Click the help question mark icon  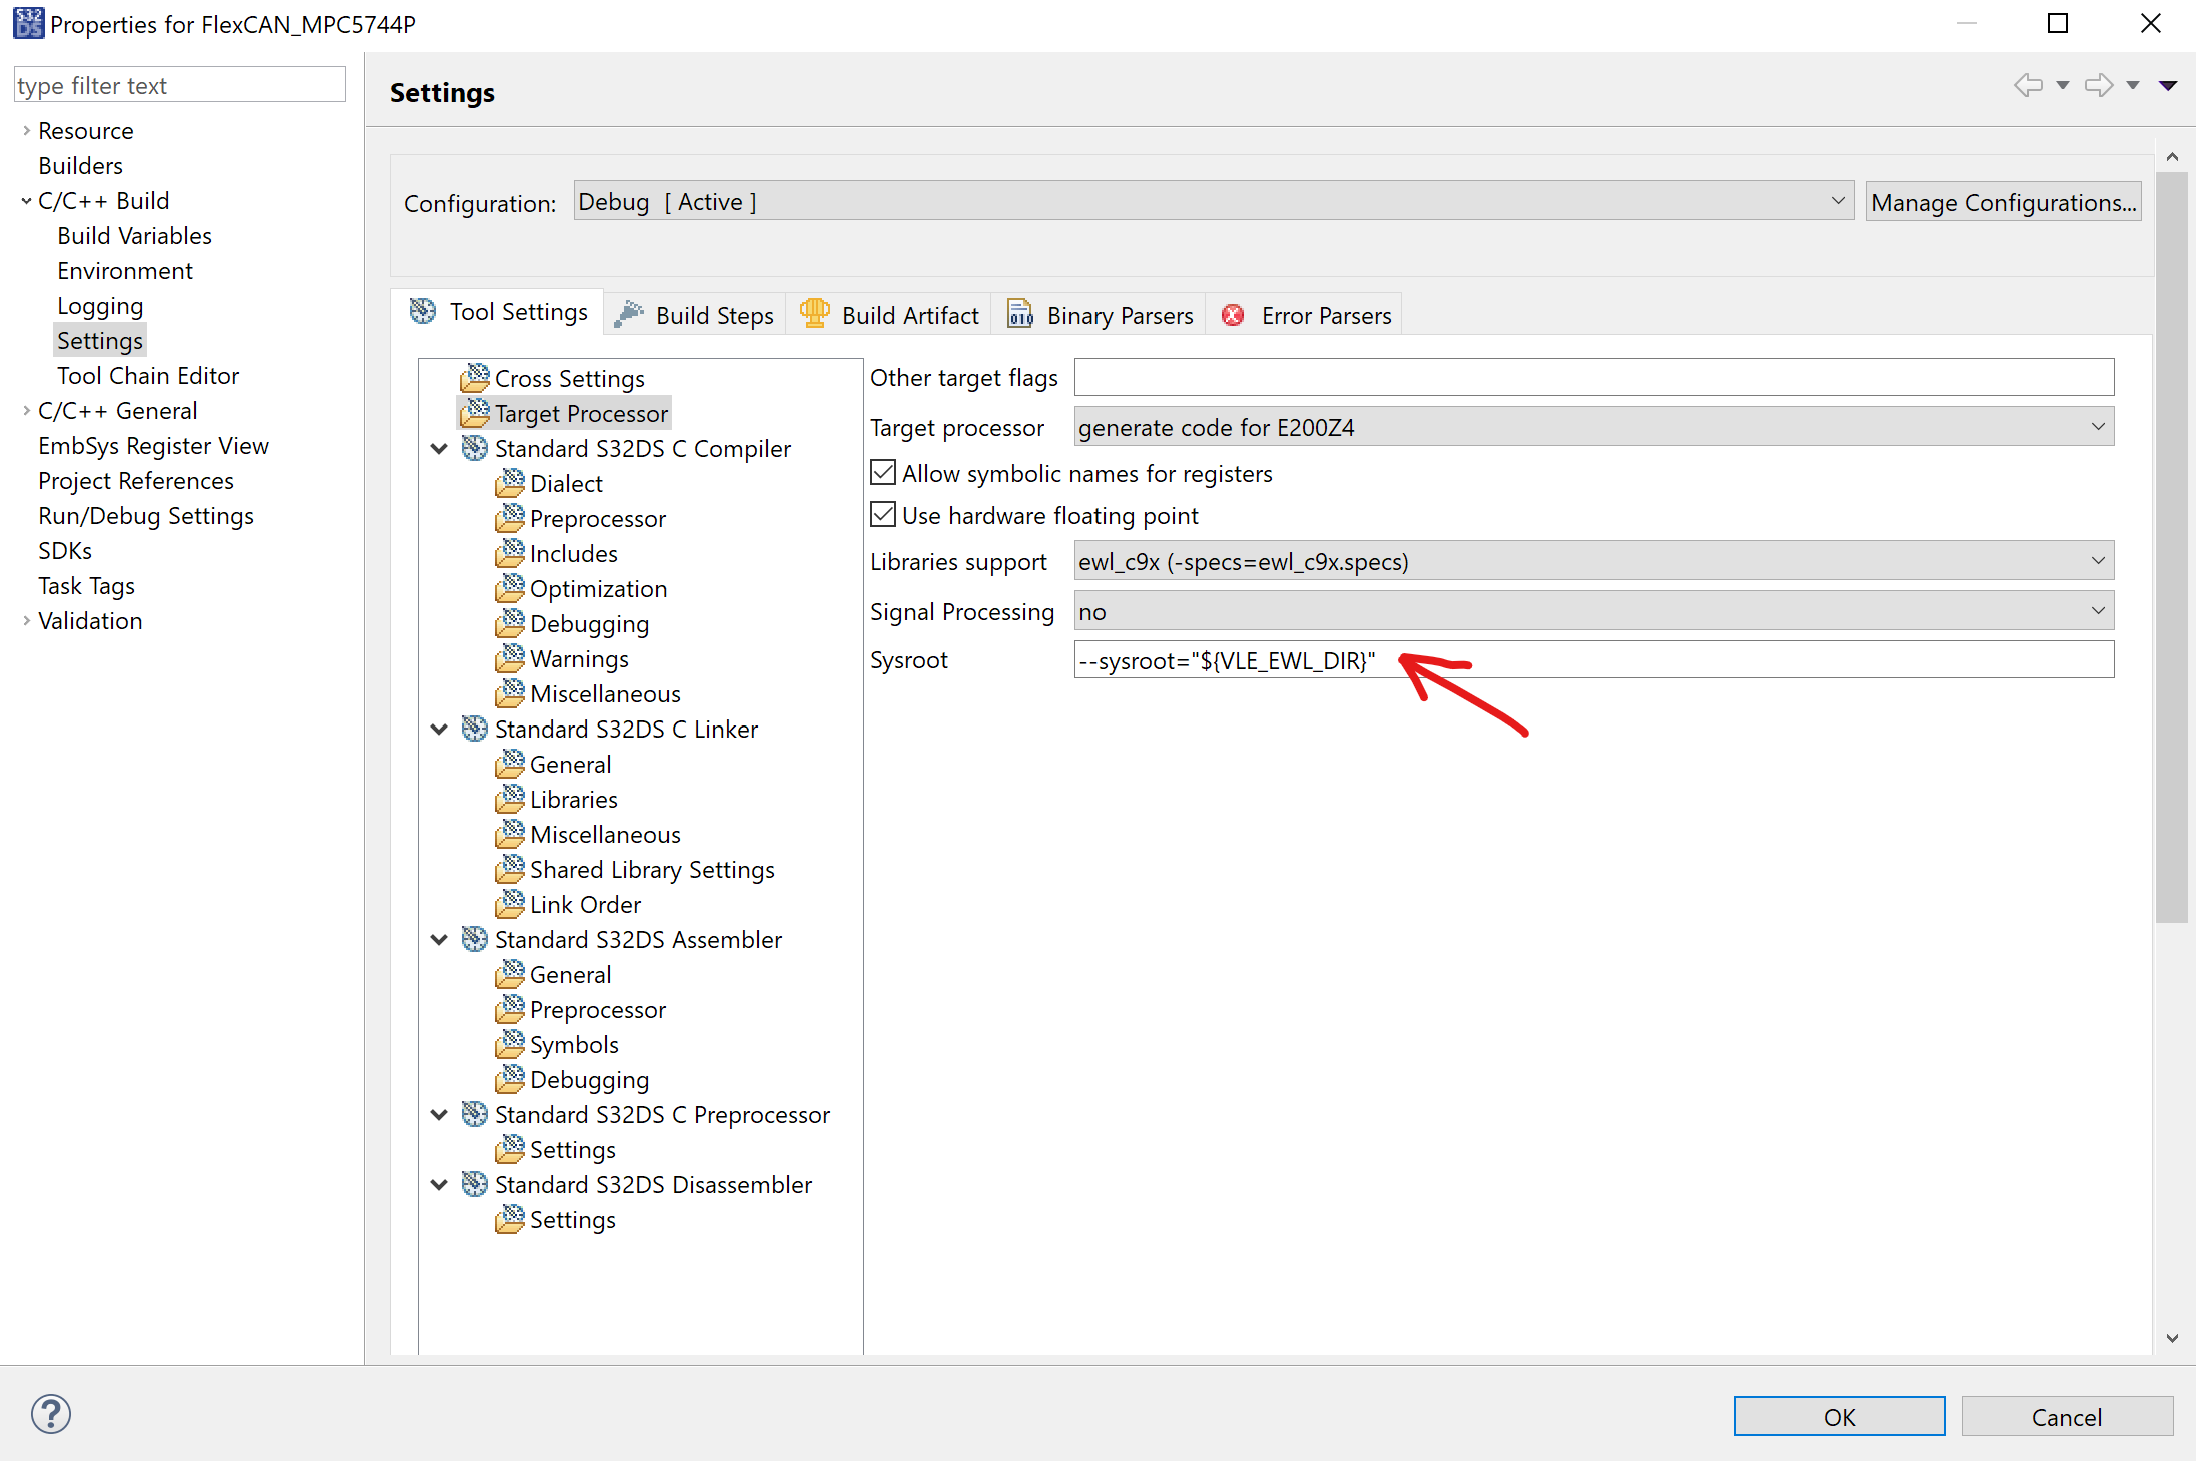pyautogui.click(x=49, y=1414)
